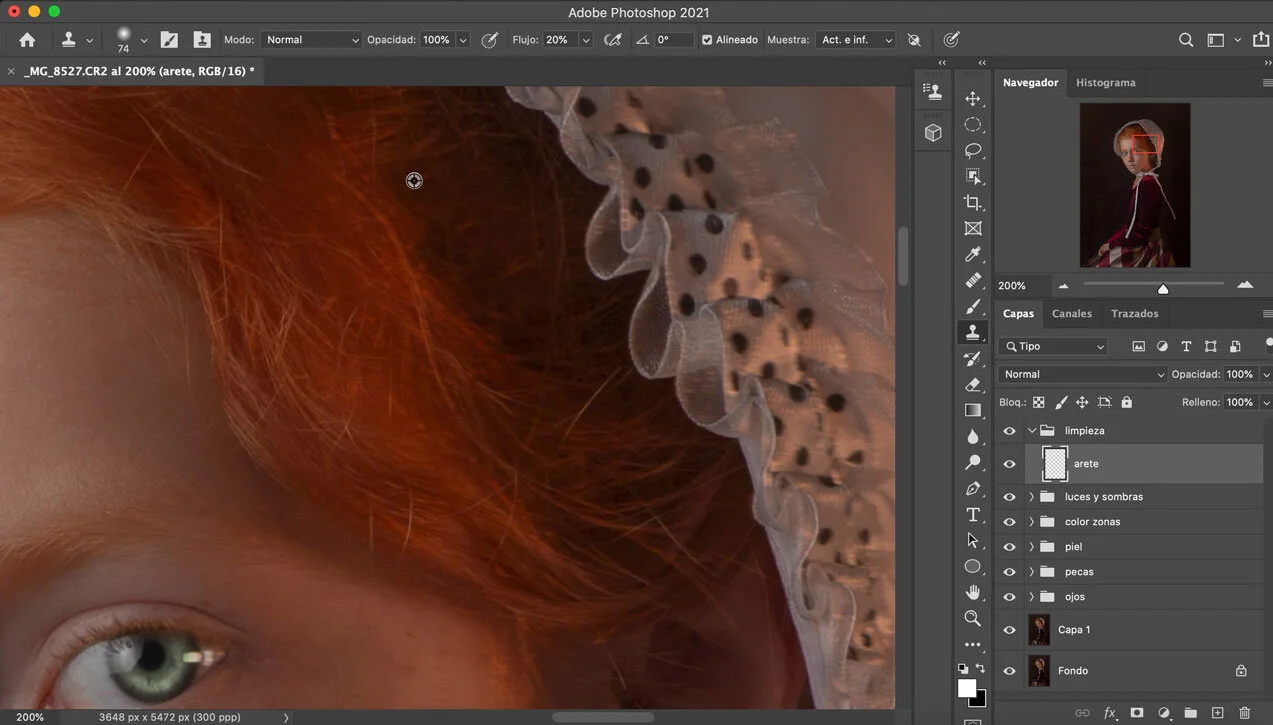This screenshot has width=1273, height=725.
Task: Select the Hand tool
Action: point(972,592)
